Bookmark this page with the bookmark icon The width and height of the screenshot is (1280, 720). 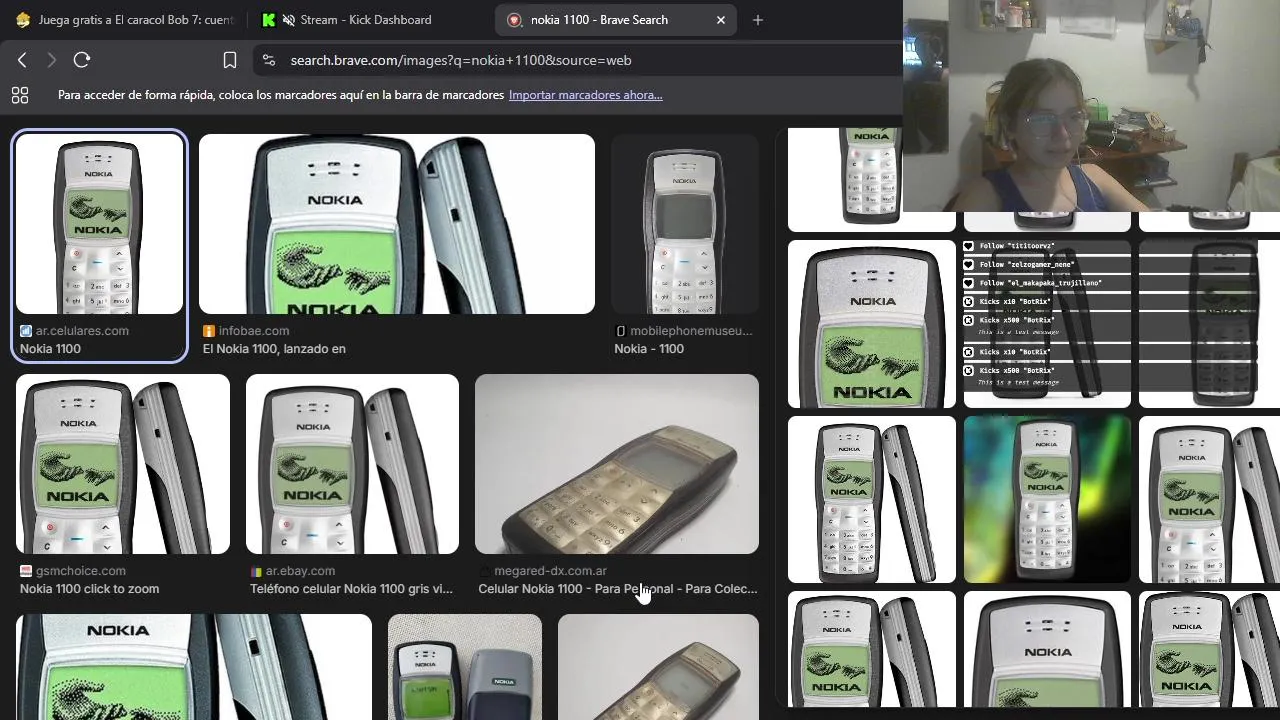(230, 60)
